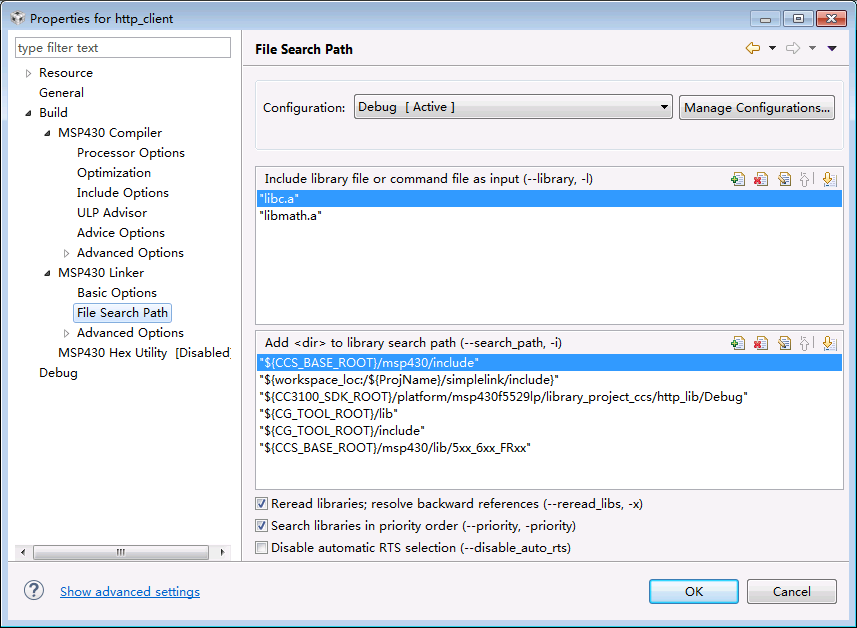Click Move Down icon for library file list

pos(828,179)
